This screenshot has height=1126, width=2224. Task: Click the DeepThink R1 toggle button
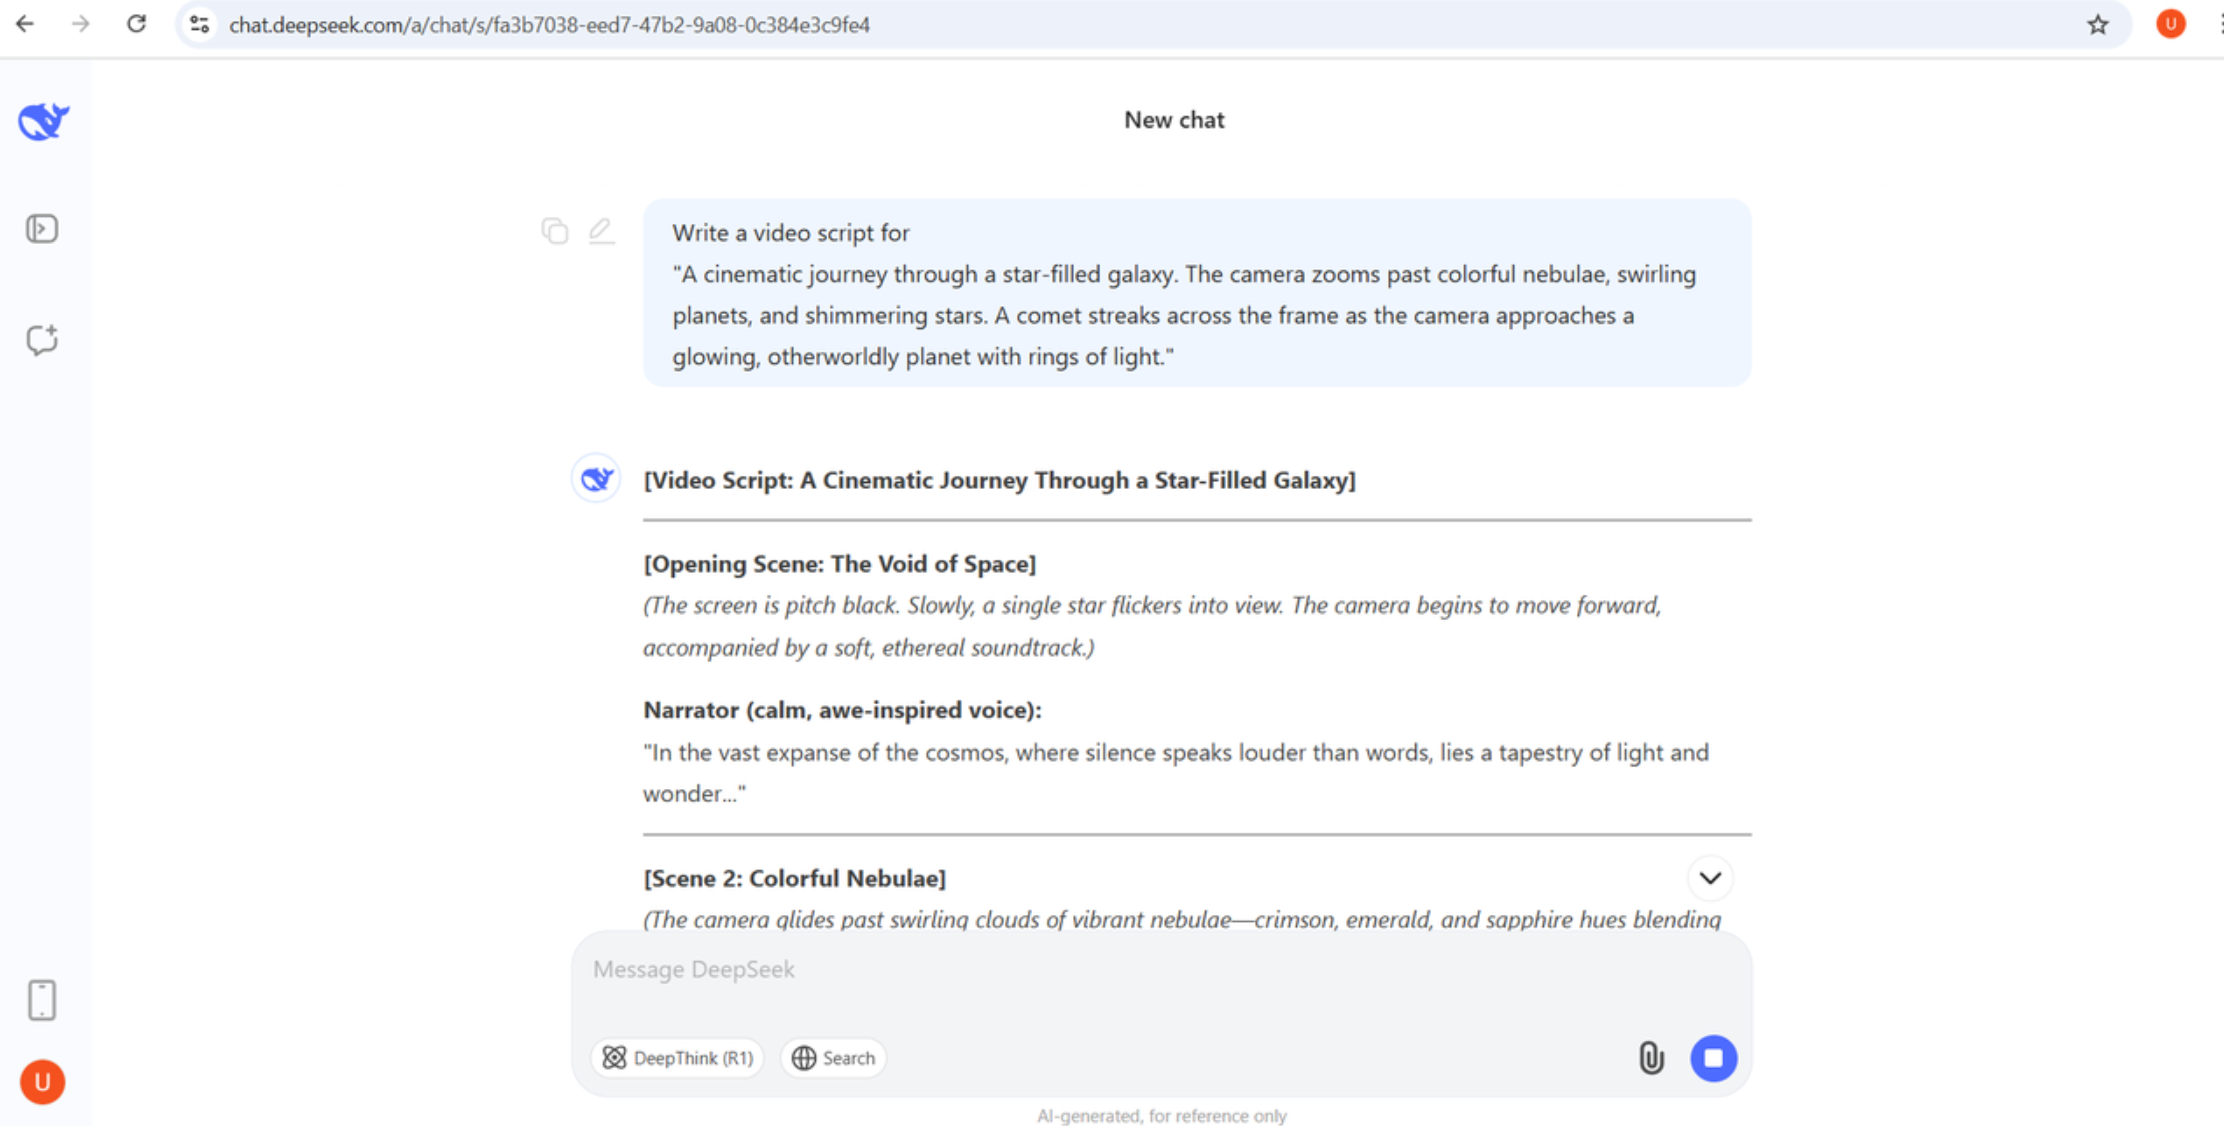(x=681, y=1057)
